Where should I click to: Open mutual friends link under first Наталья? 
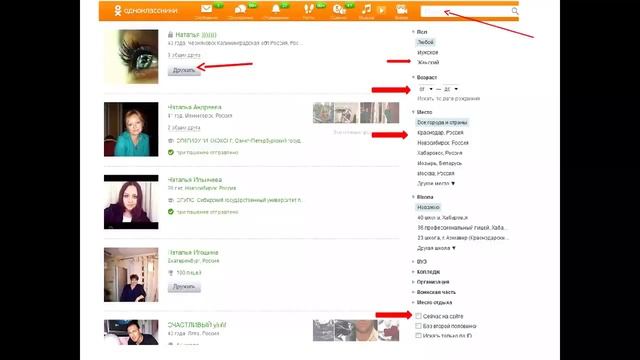coord(184,55)
